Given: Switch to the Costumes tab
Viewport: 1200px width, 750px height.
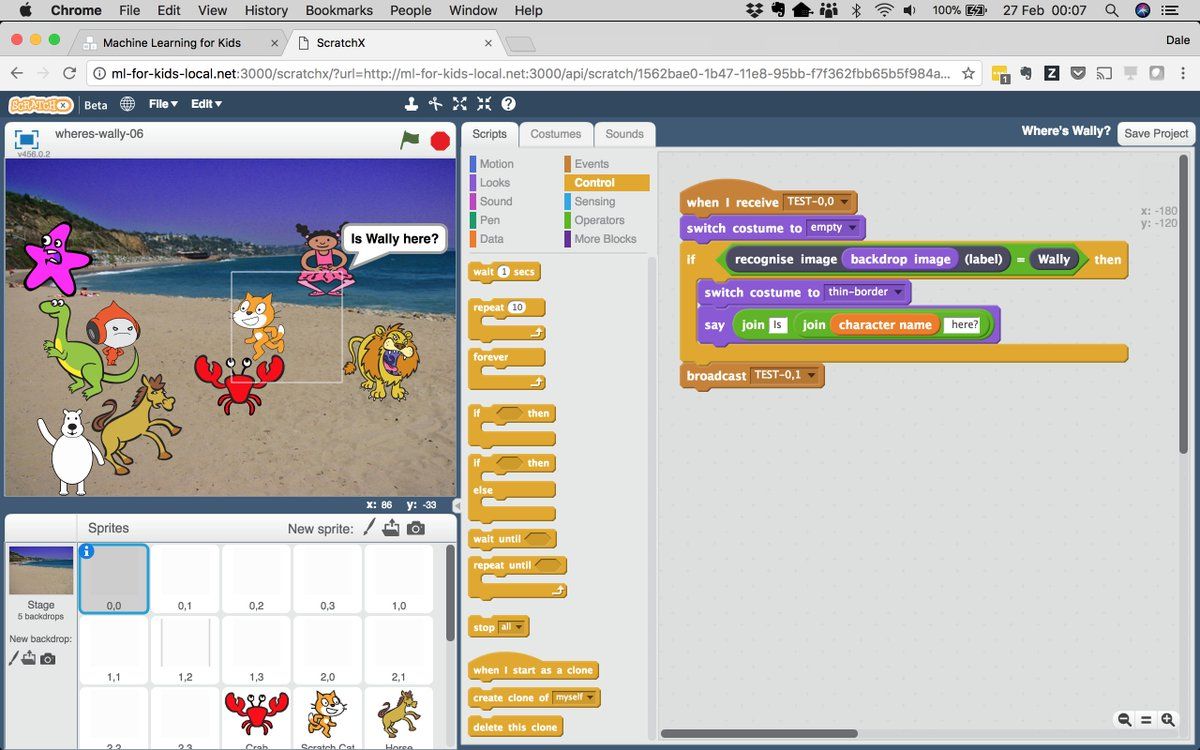Looking at the screenshot, I should (x=555, y=134).
